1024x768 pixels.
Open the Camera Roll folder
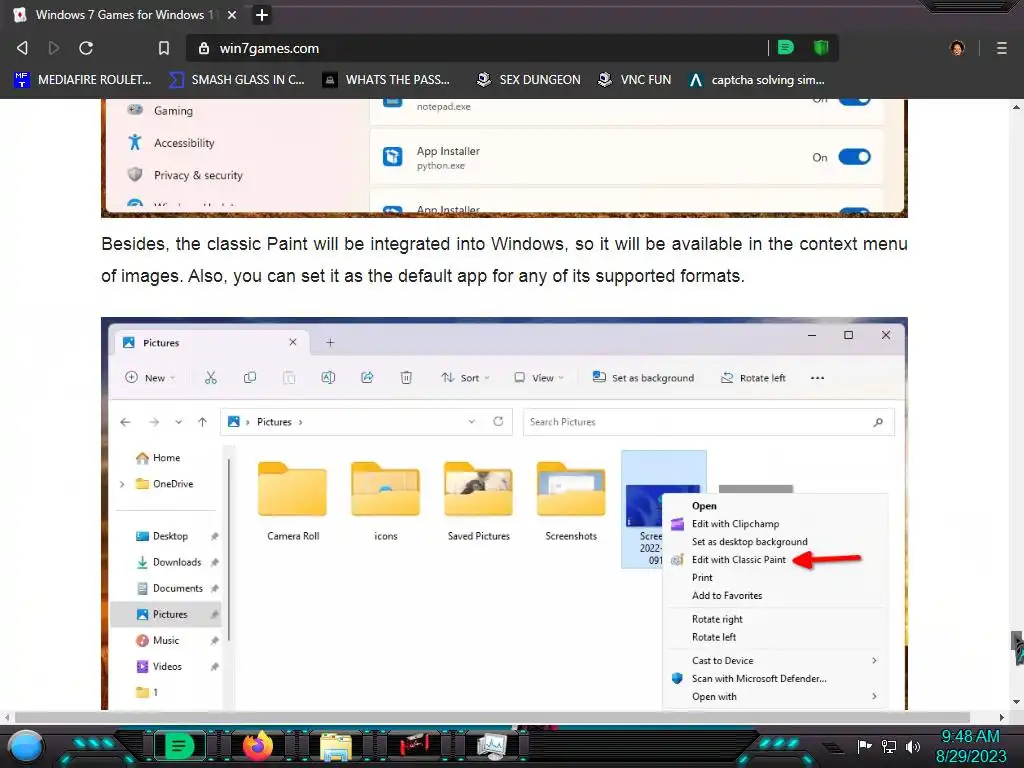(x=293, y=502)
